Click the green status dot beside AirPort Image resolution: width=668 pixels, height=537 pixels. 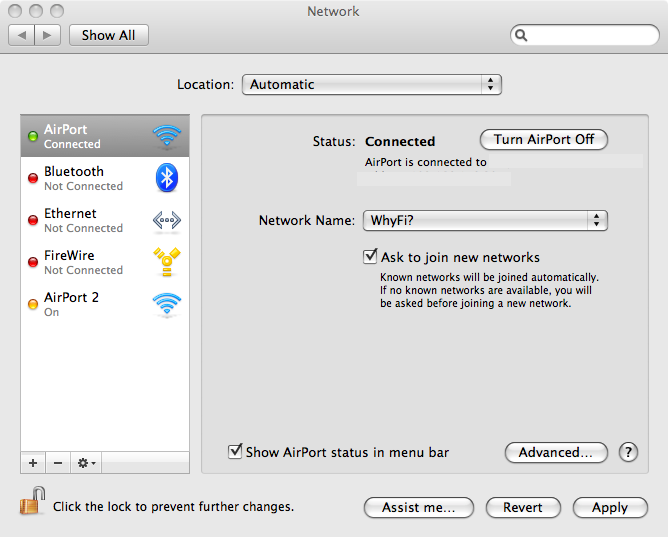(33, 136)
